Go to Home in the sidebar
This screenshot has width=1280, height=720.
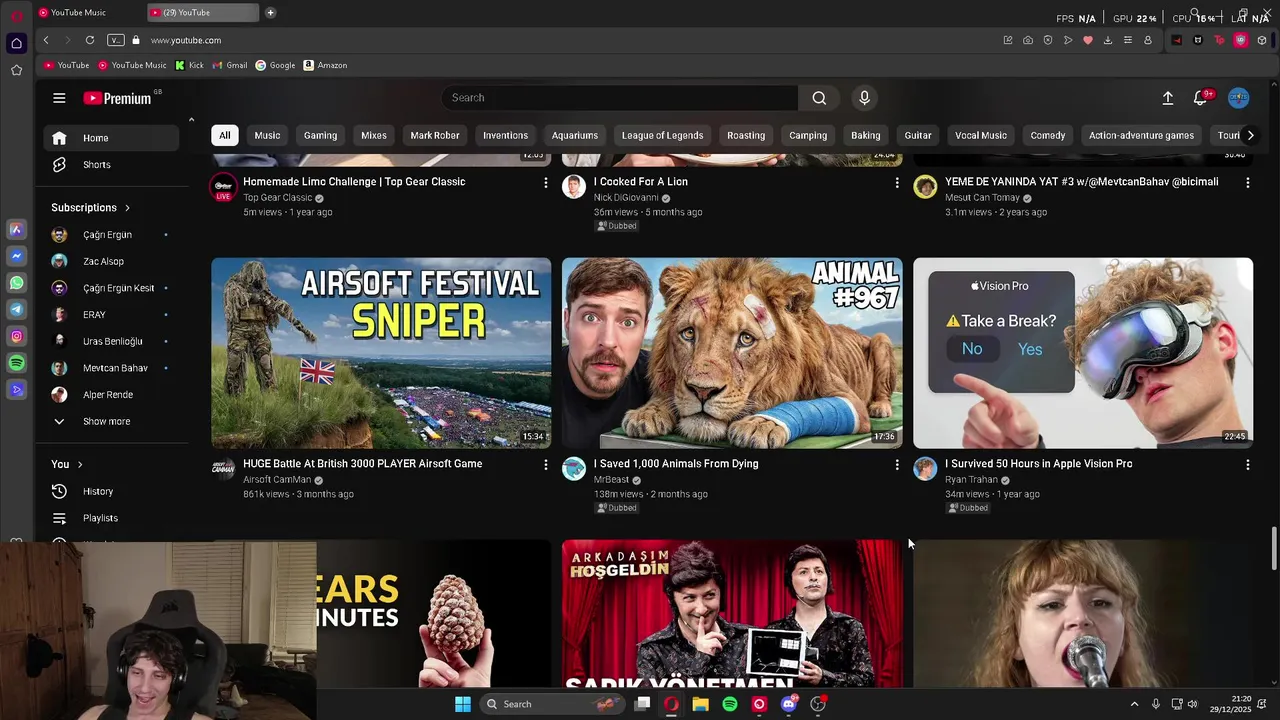111,138
